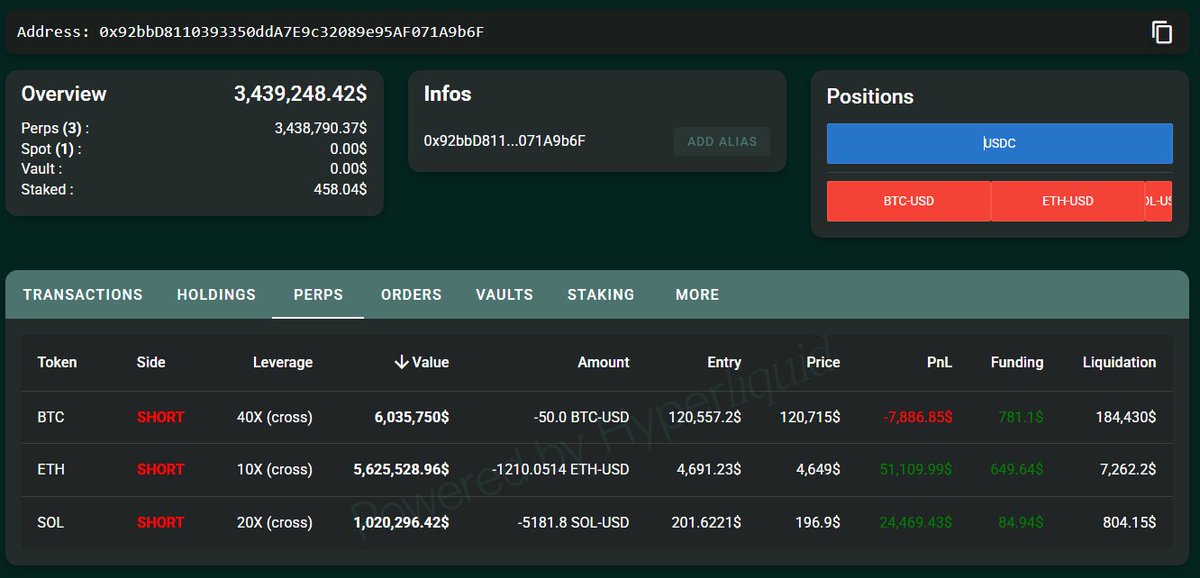Click the Price column header
The image size is (1200, 578).
coord(823,362)
